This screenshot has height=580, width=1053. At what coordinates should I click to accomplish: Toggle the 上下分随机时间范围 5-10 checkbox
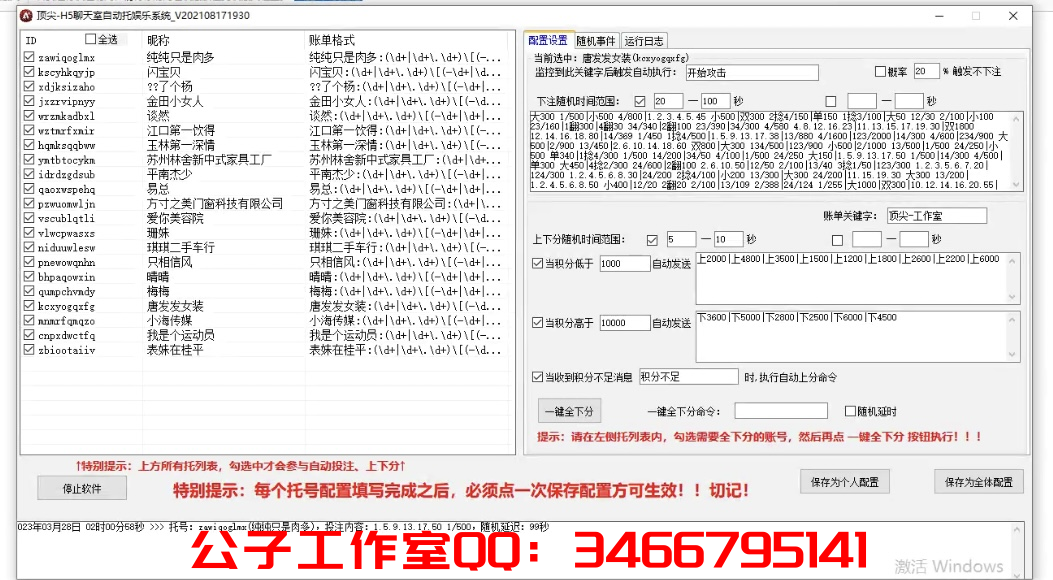pyautogui.click(x=652, y=240)
